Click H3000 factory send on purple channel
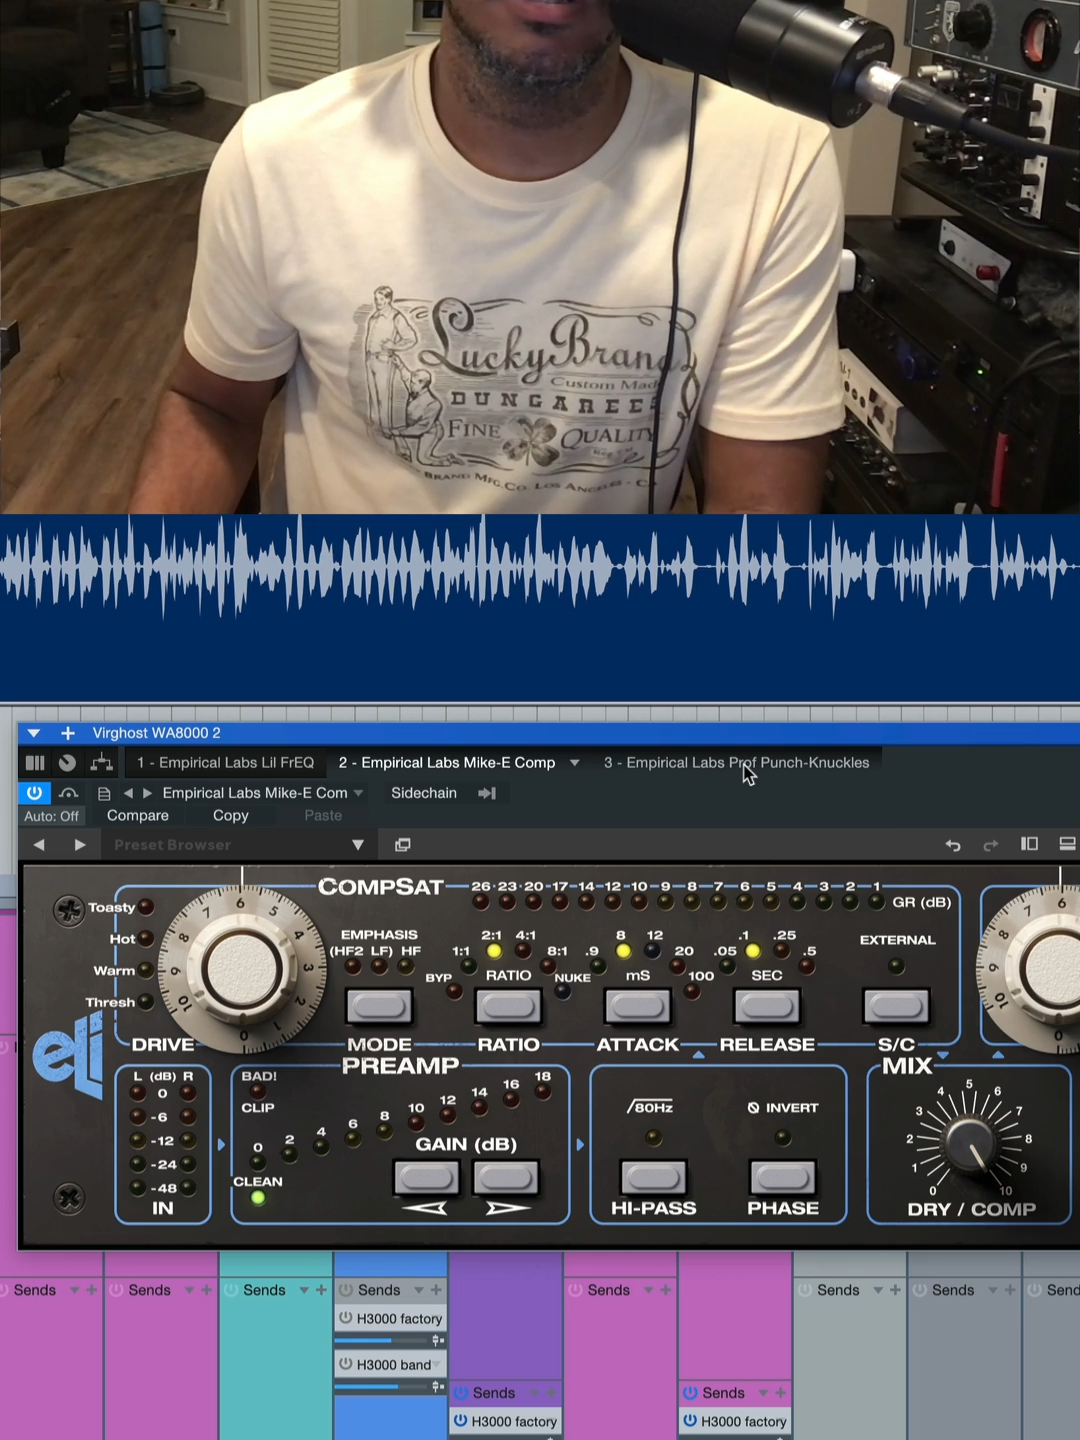 coord(505,1421)
